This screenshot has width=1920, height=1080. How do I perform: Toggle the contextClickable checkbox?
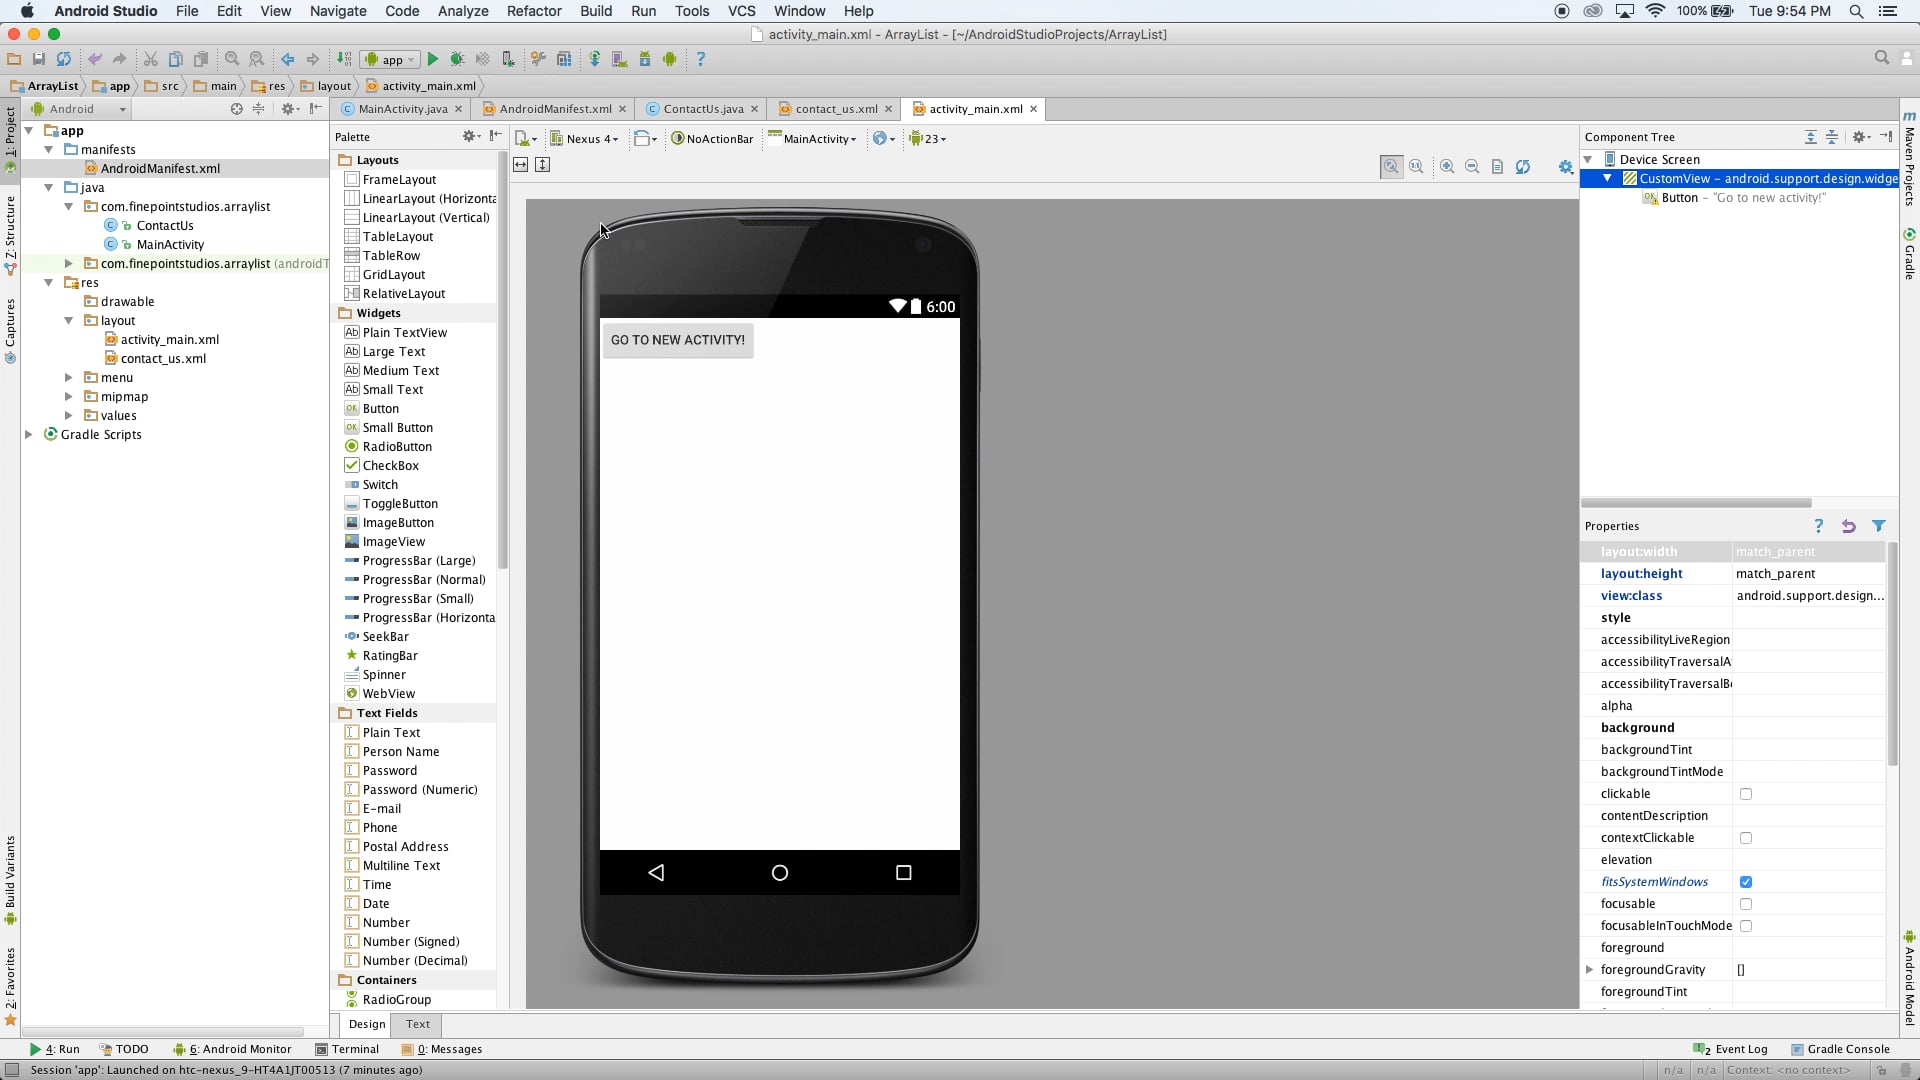(x=1746, y=838)
